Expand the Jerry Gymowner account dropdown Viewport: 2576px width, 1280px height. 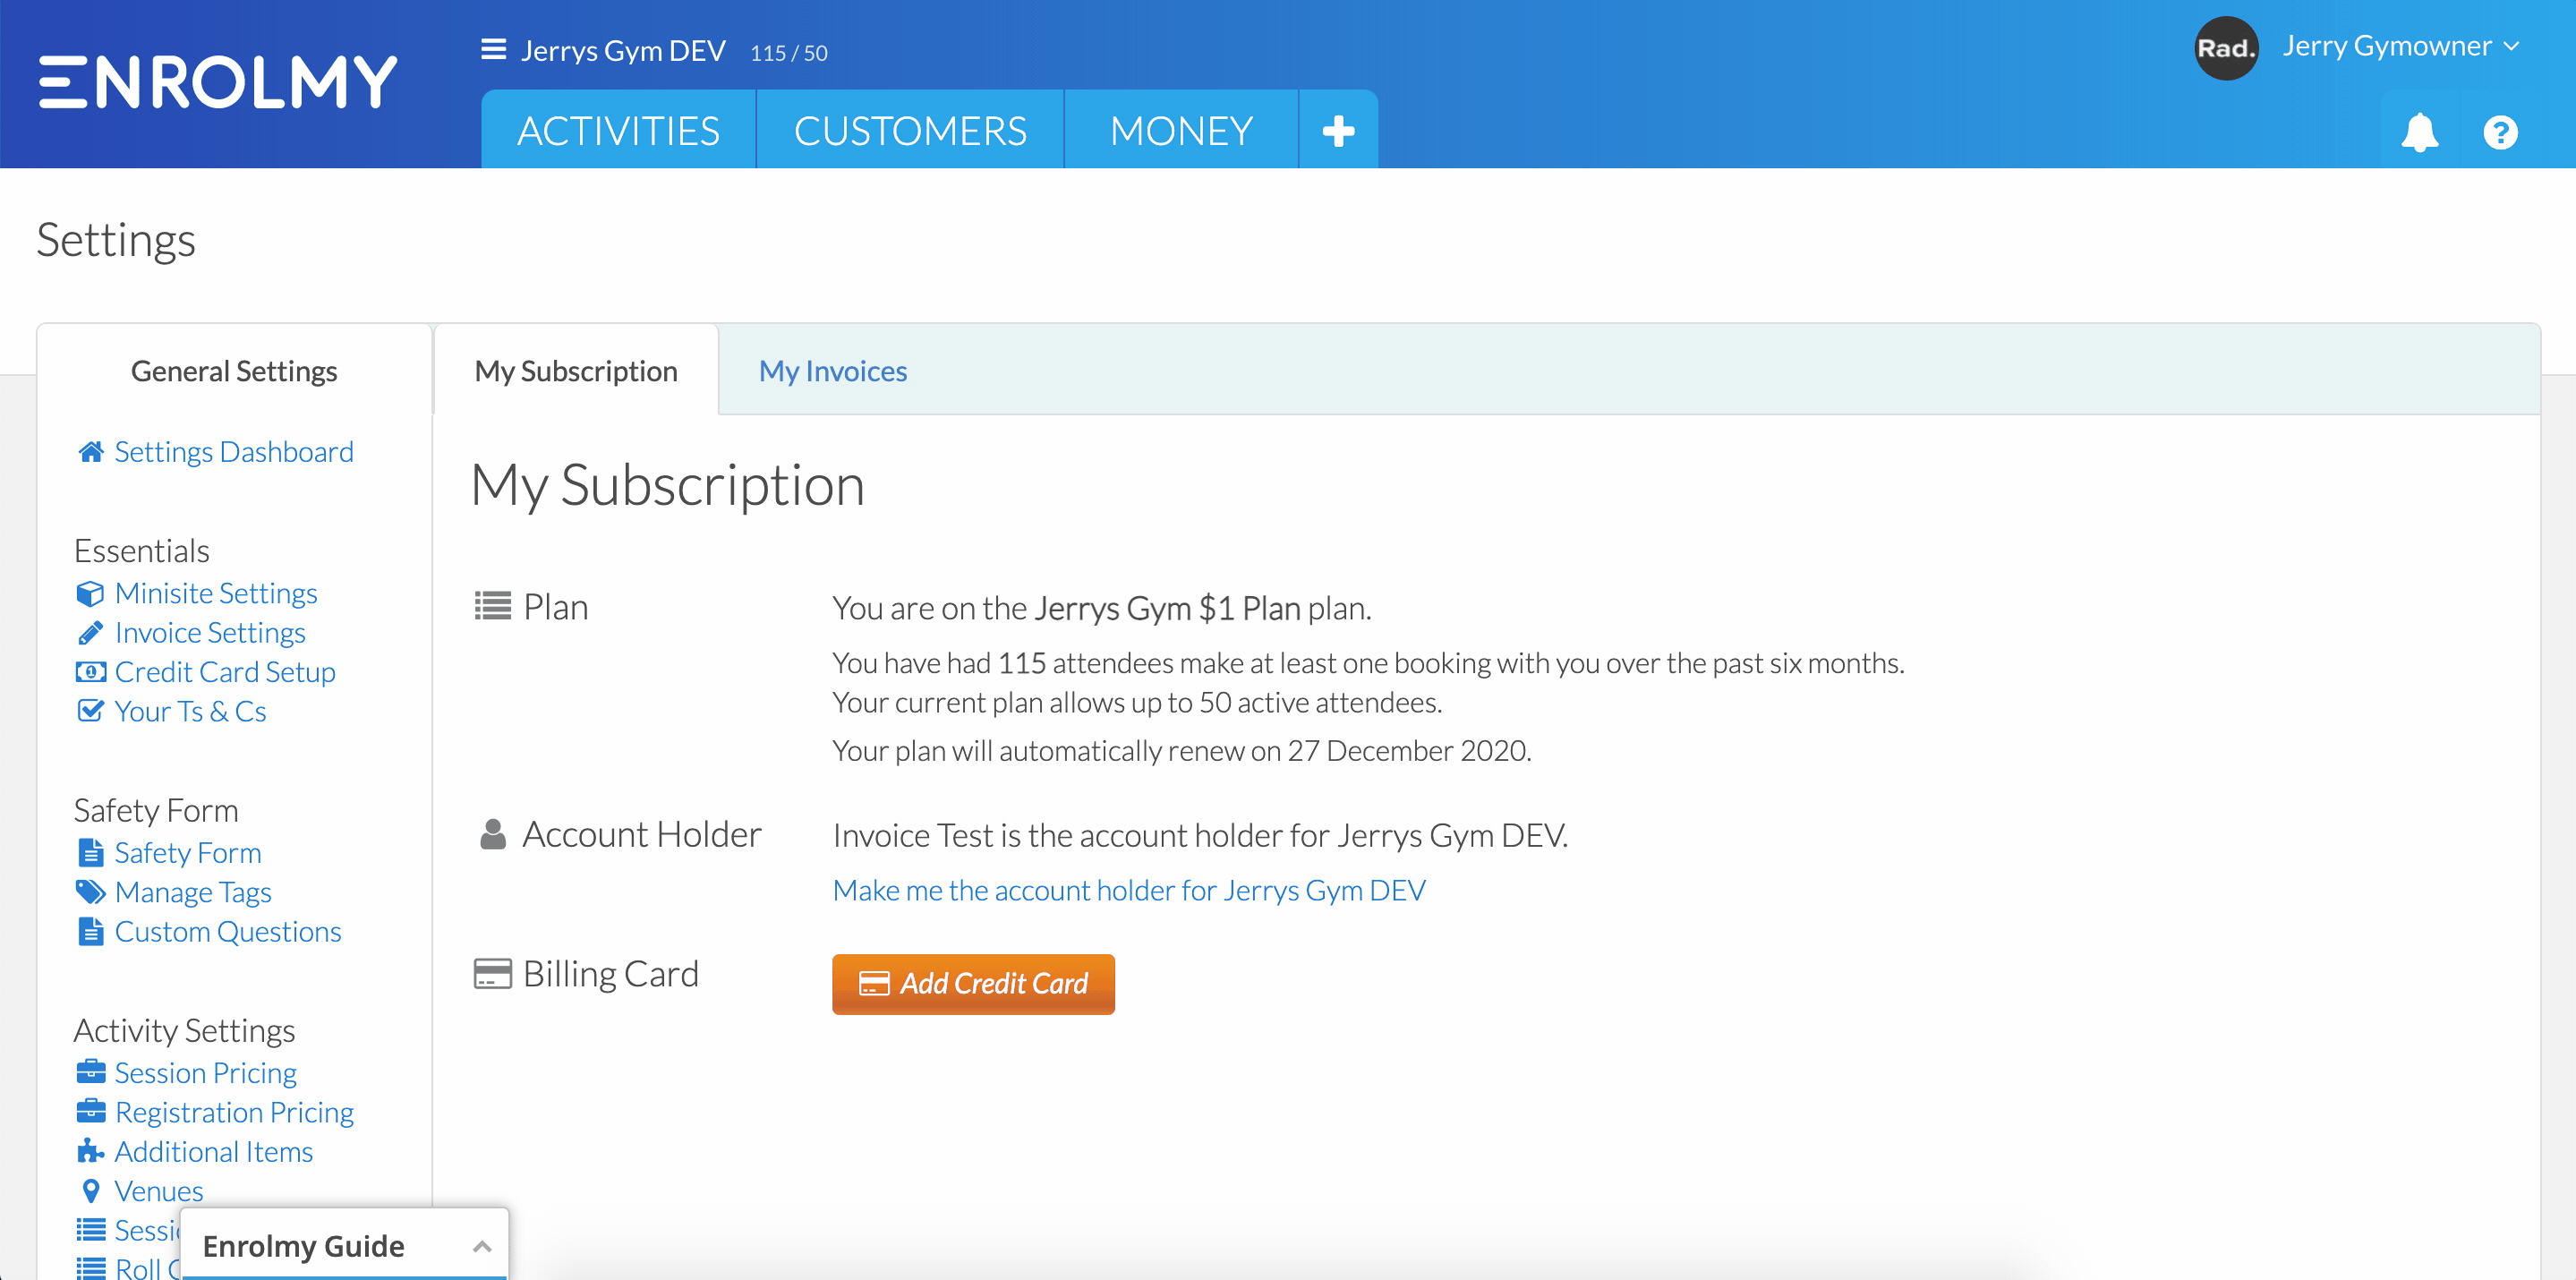[x=2400, y=46]
